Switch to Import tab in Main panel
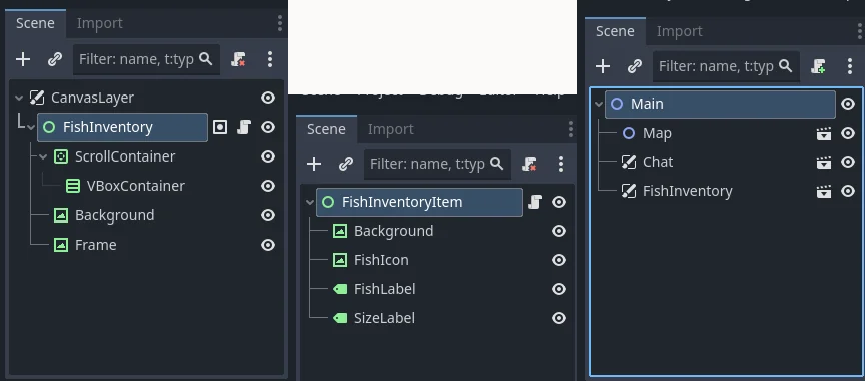The height and width of the screenshot is (381, 865). coord(680,31)
